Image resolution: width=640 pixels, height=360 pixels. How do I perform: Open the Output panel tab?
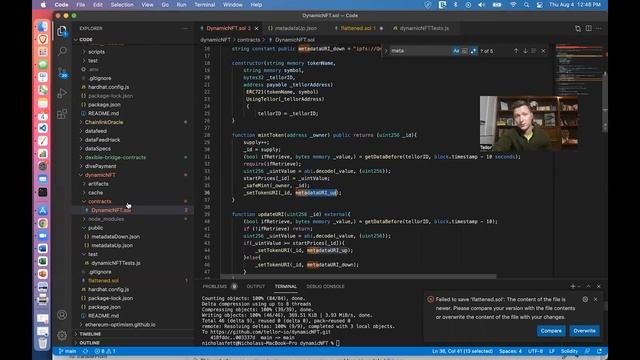[x=256, y=287]
